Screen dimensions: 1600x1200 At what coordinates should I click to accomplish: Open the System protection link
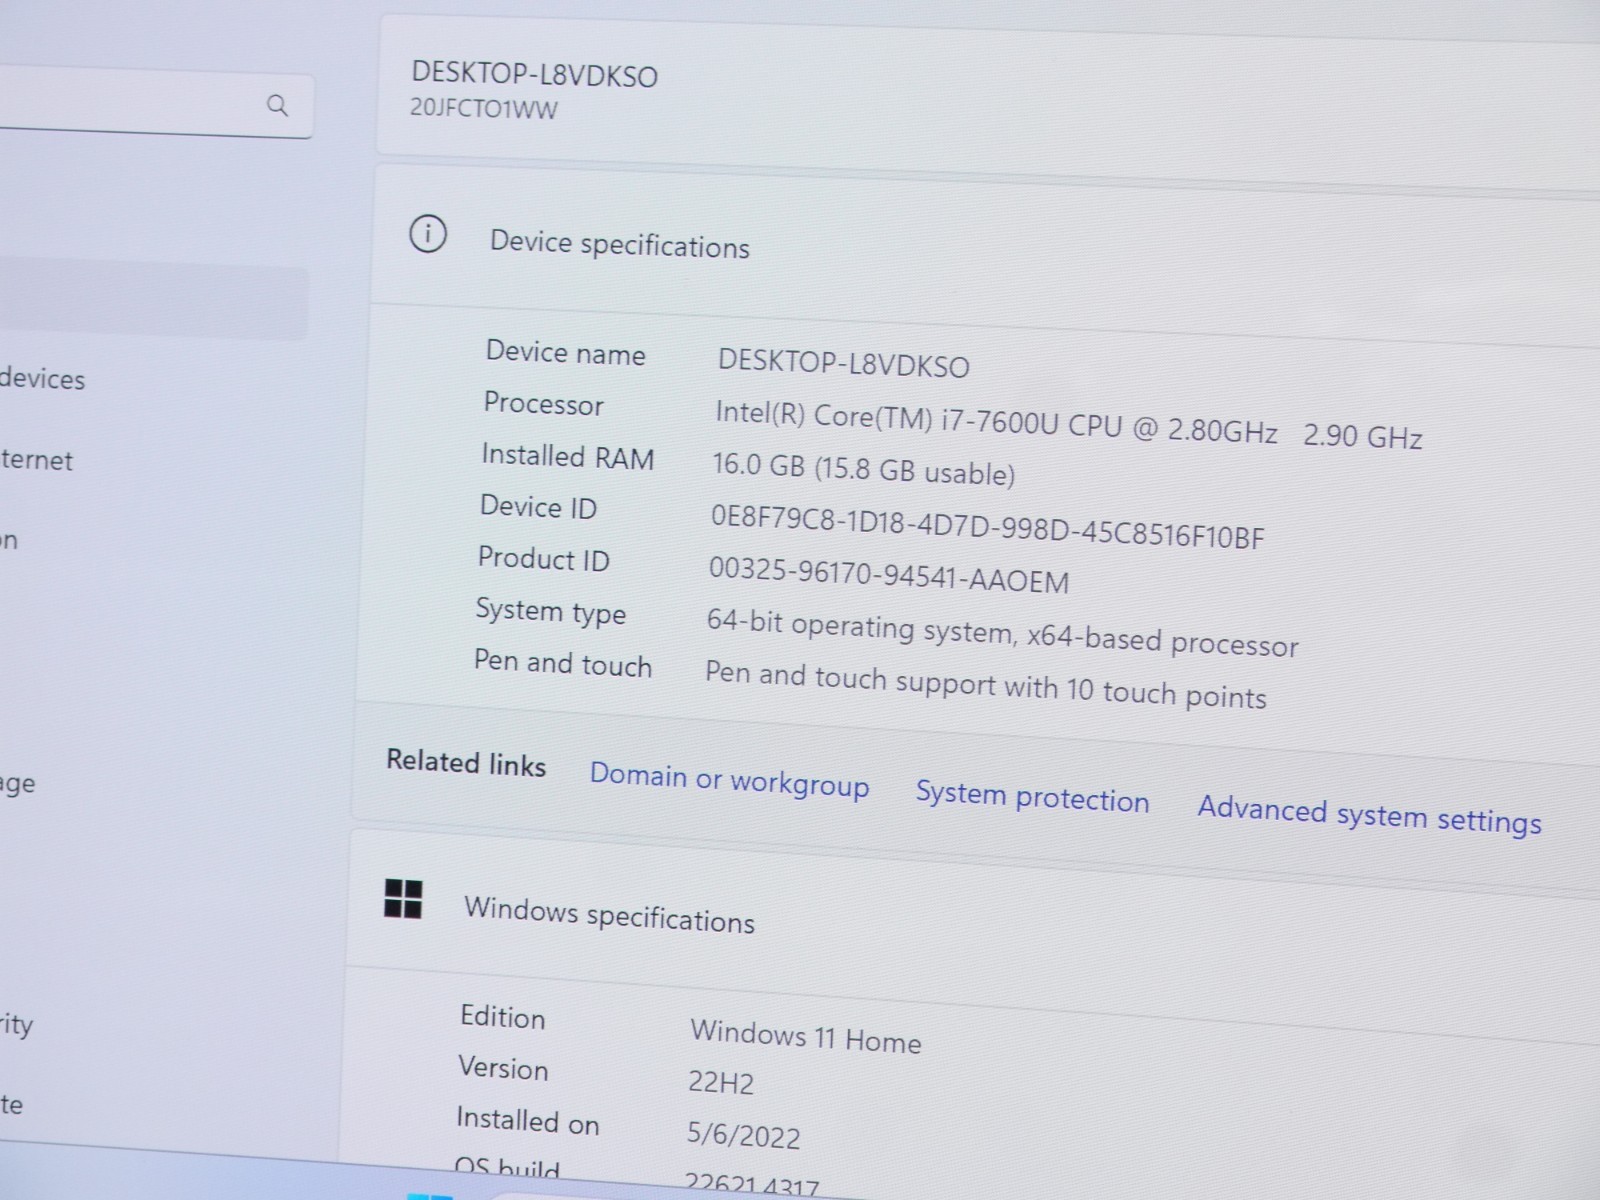1032,796
